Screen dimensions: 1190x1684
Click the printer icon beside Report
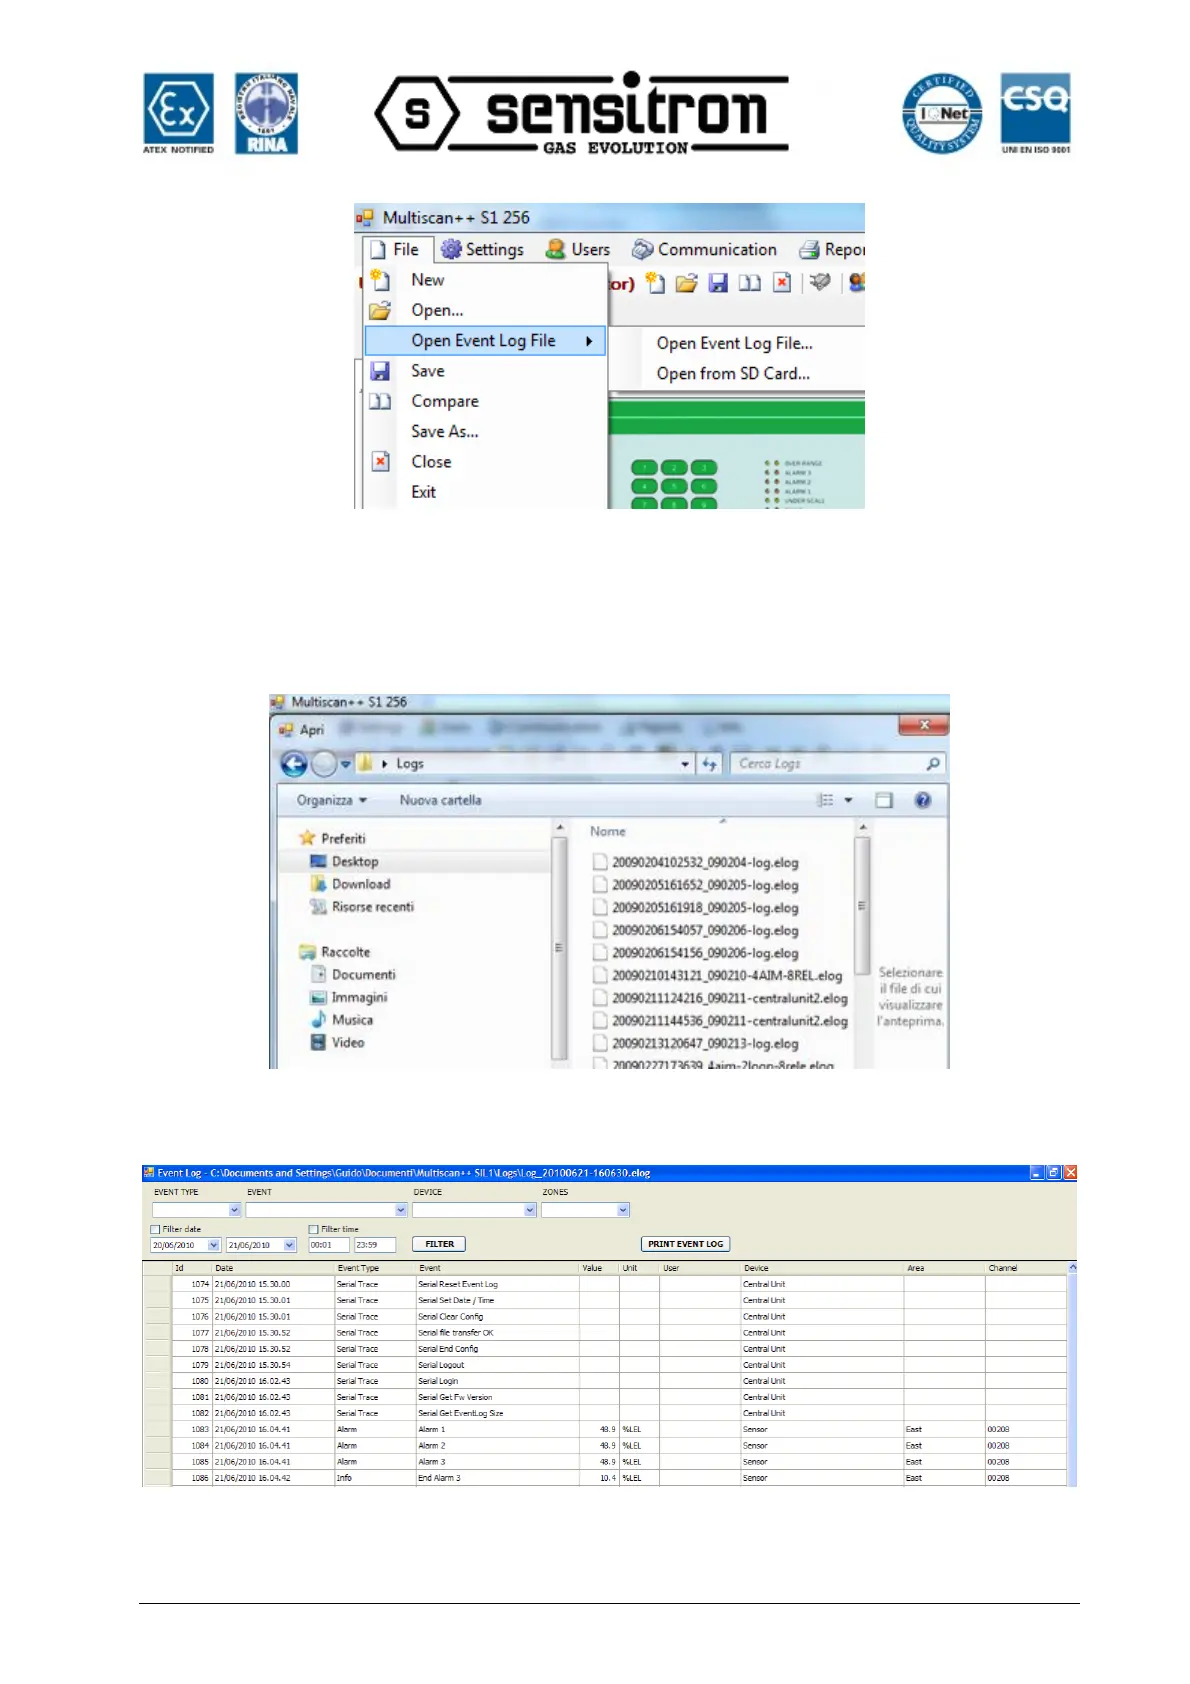click(x=809, y=250)
